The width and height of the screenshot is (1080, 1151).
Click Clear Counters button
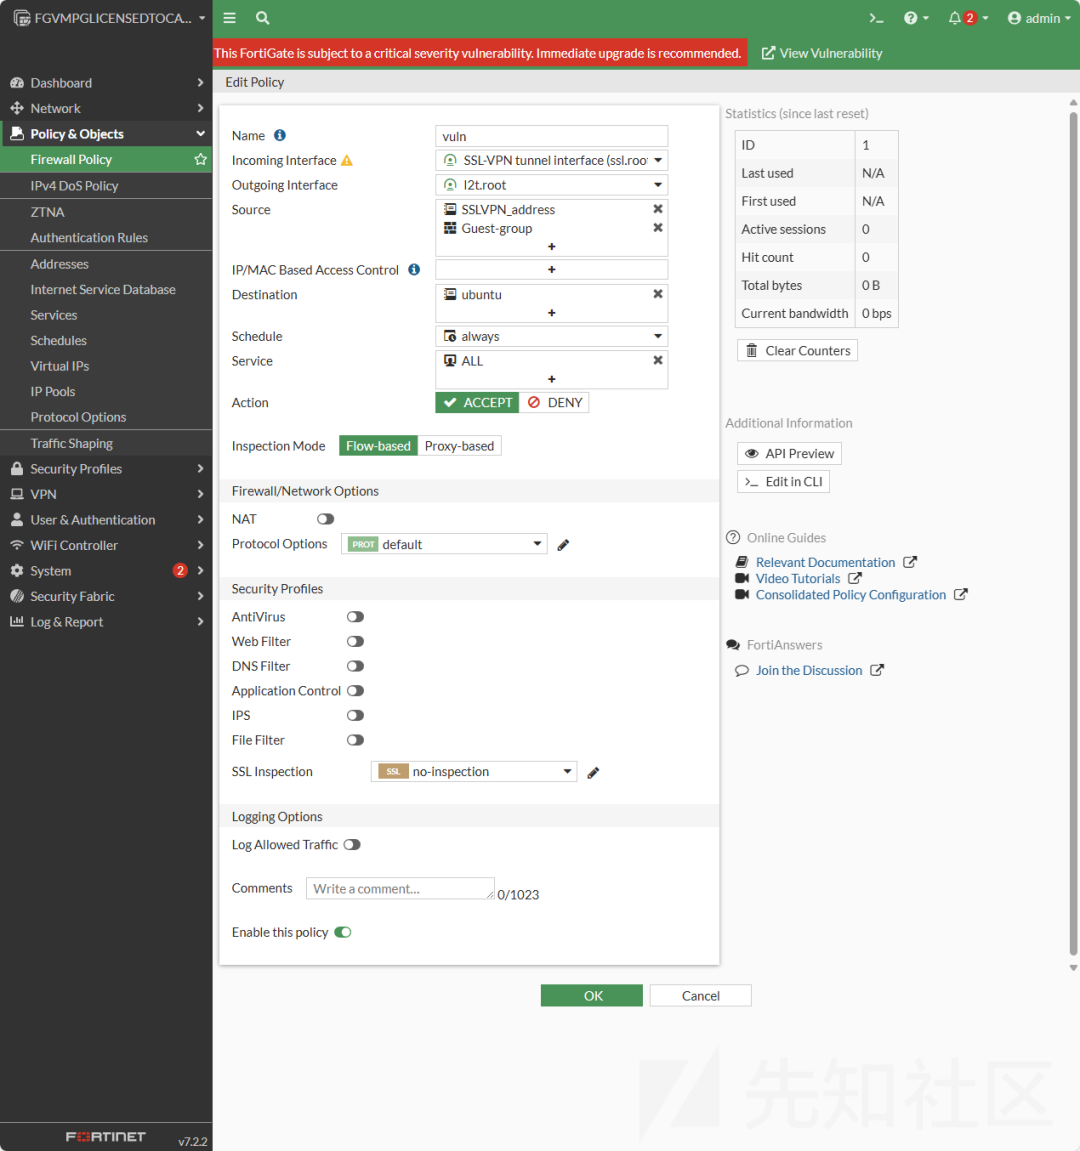797,350
